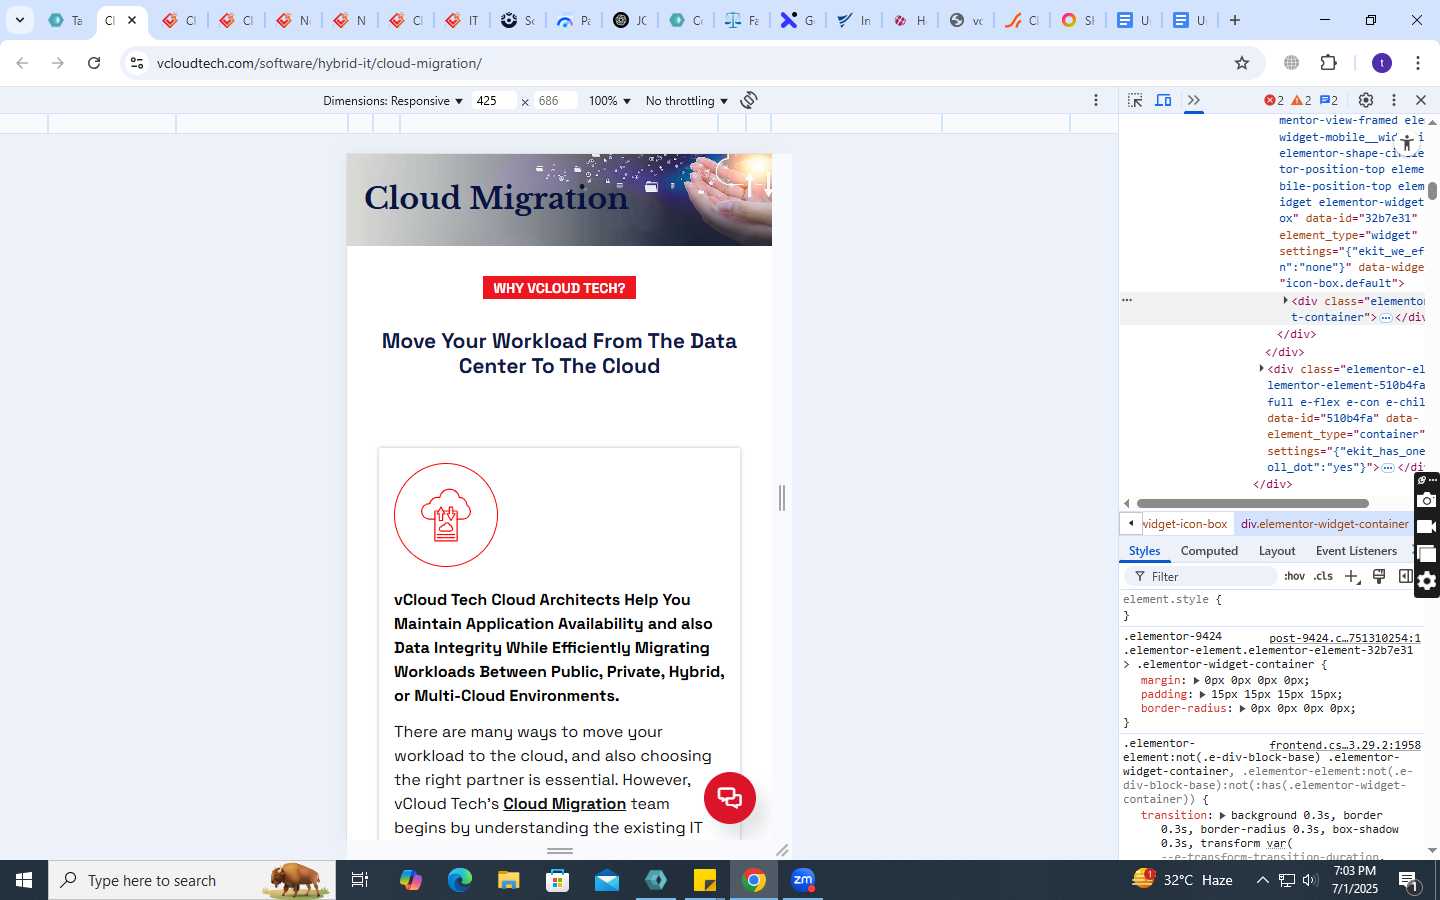The width and height of the screenshot is (1440, 900).
Task: Open File Explorer from taskbar
Action: pyautogui.click(x=508, y=880)
